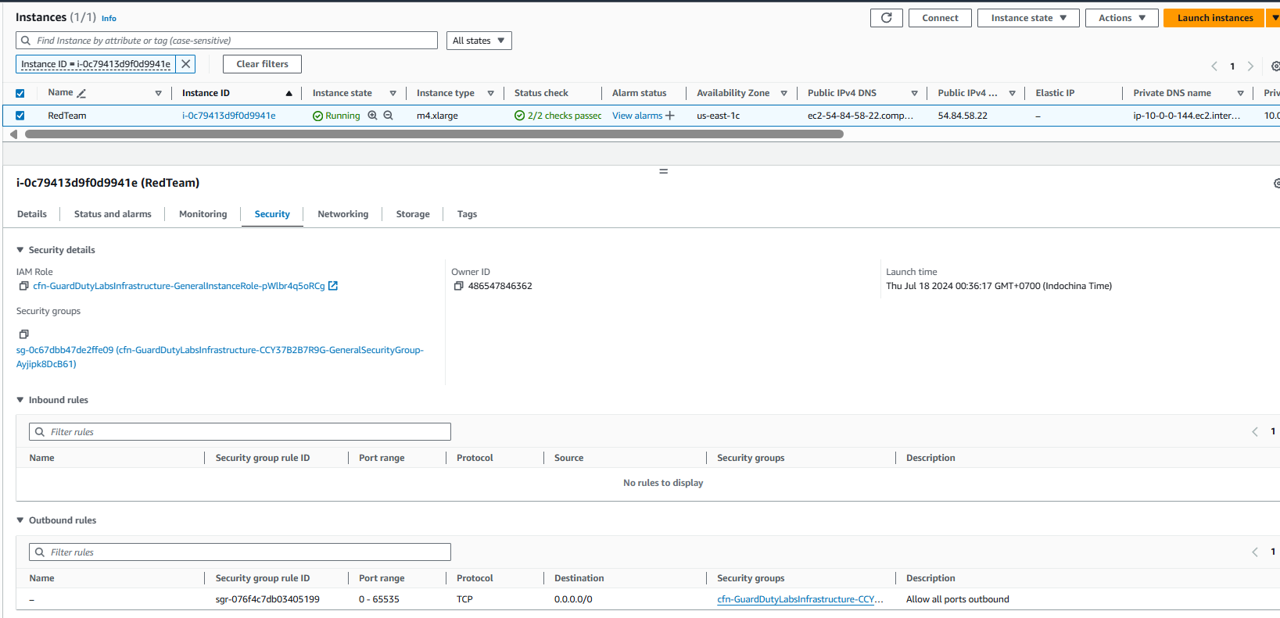1280x618 pixels.
Task: Uncheck the RedTeam instance row checkbox
Action: click(x=20, y=116)
